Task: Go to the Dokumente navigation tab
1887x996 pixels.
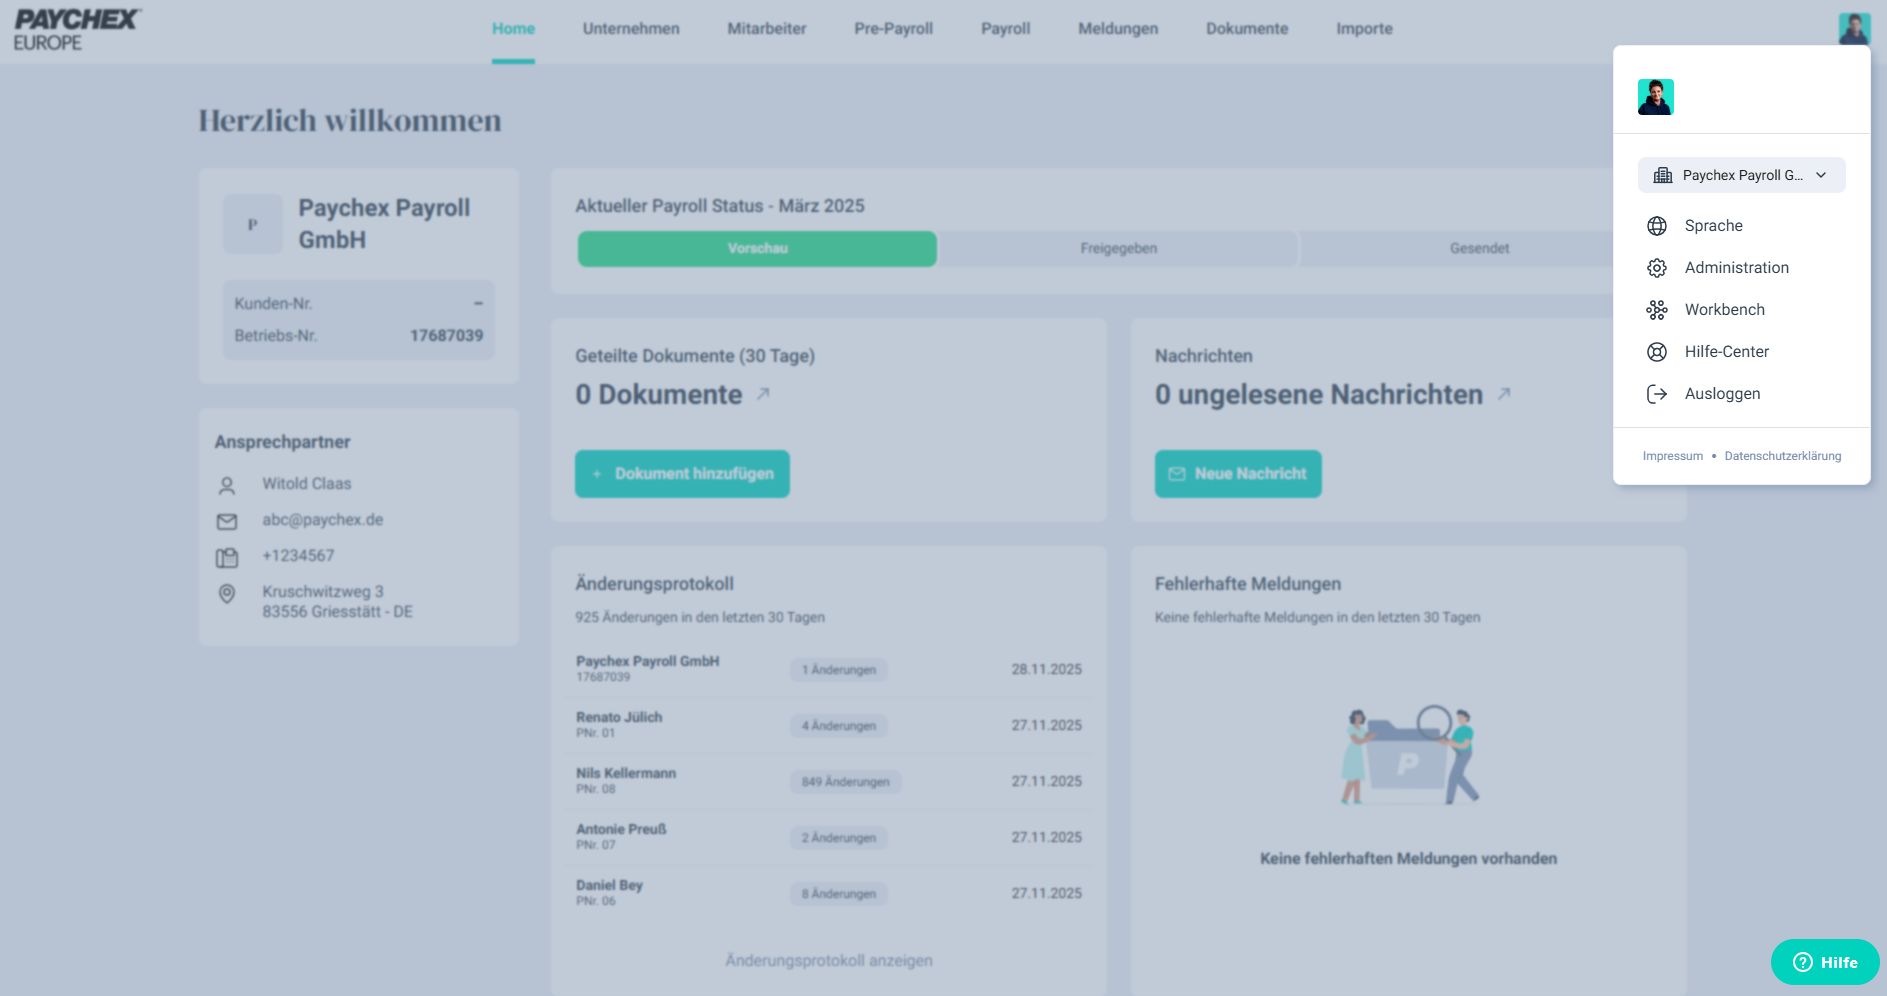Action: (1247, 29)
